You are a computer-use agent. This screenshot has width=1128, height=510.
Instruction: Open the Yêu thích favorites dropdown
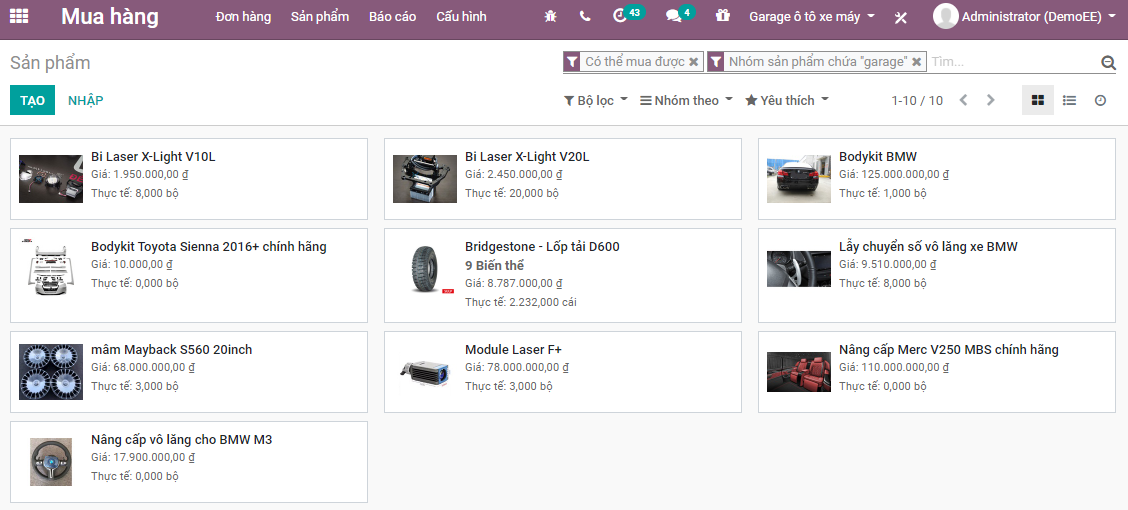786,100
